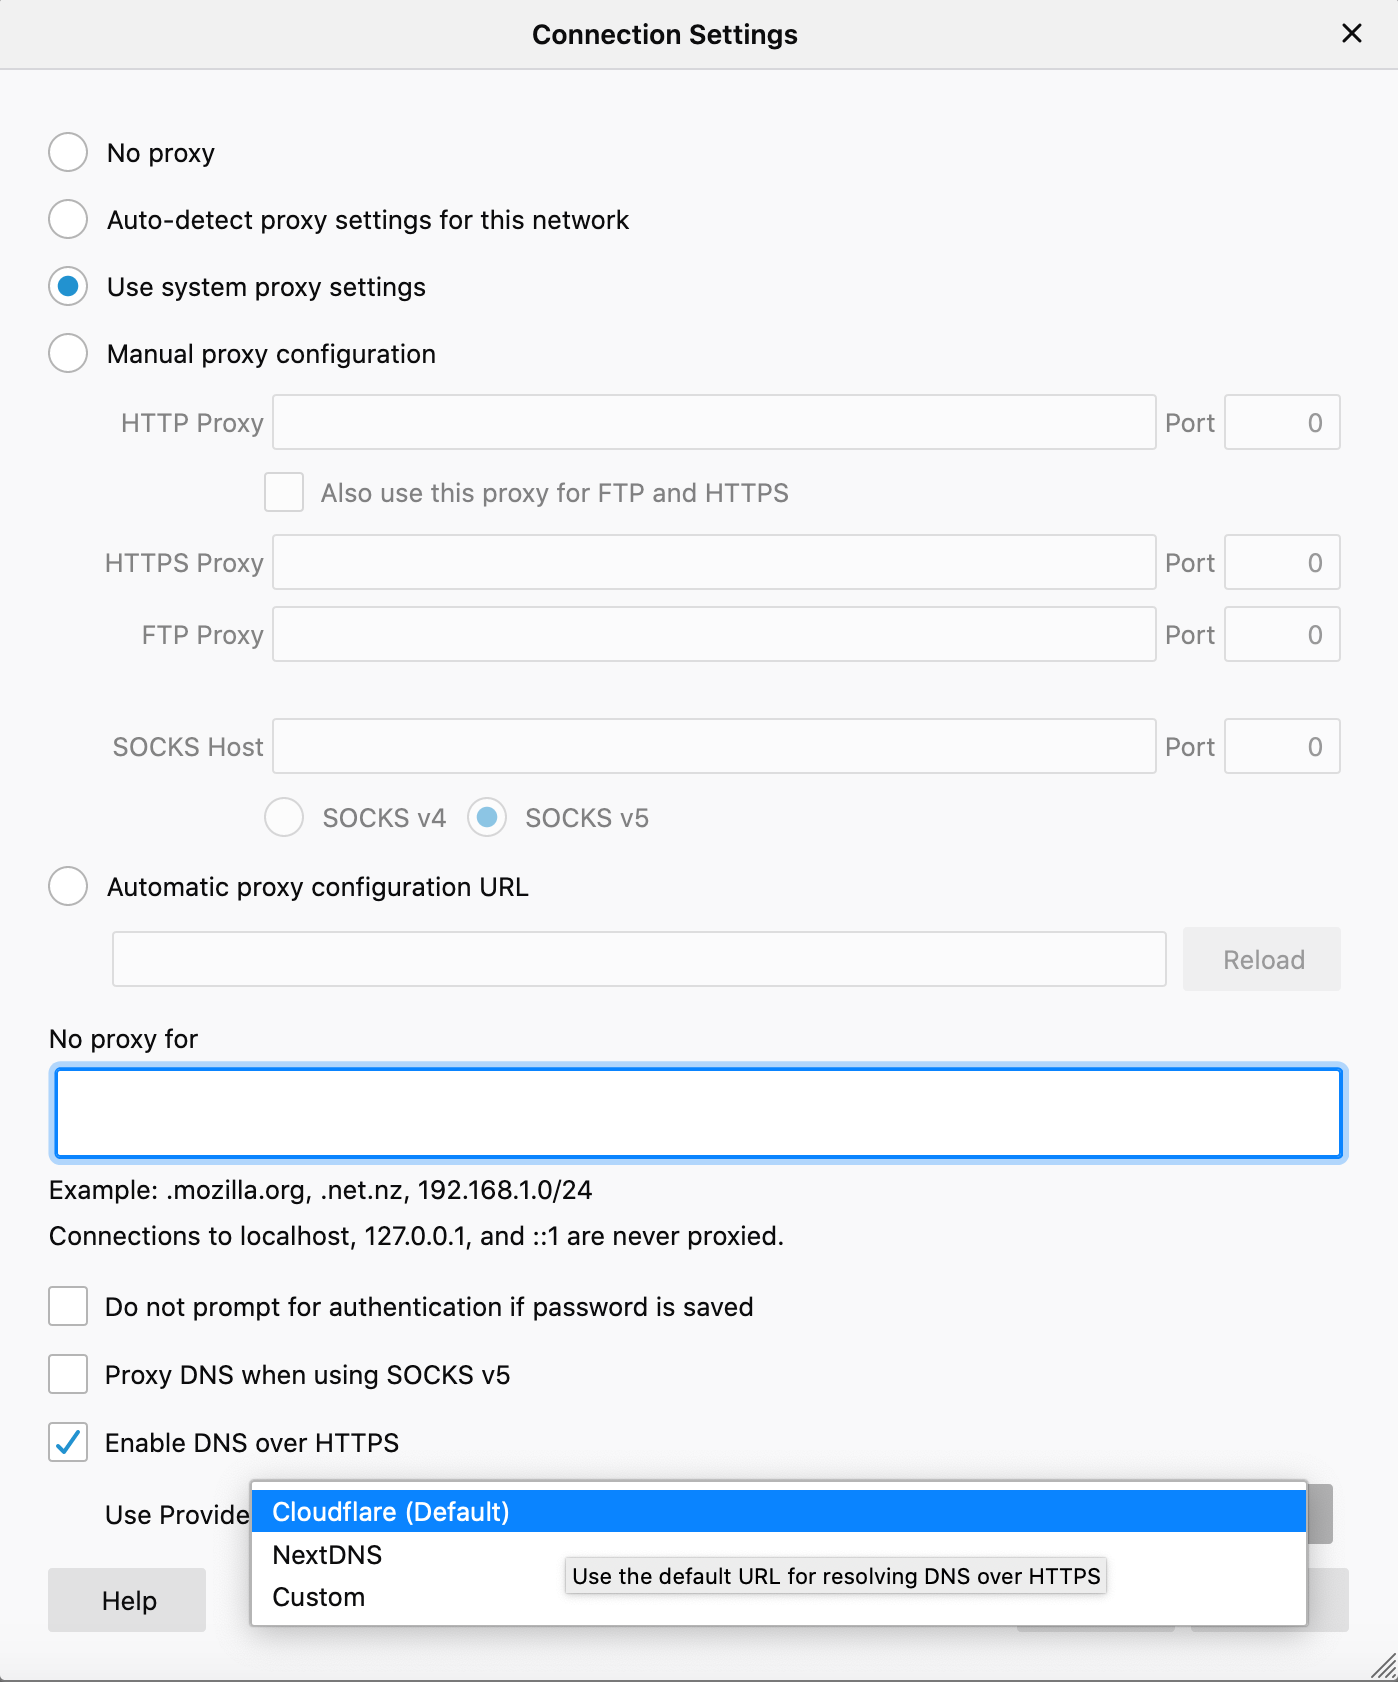The image size is (1398, 1682).
Task: Select Custom from the provider dropdown
Action: pos(318,1597)
